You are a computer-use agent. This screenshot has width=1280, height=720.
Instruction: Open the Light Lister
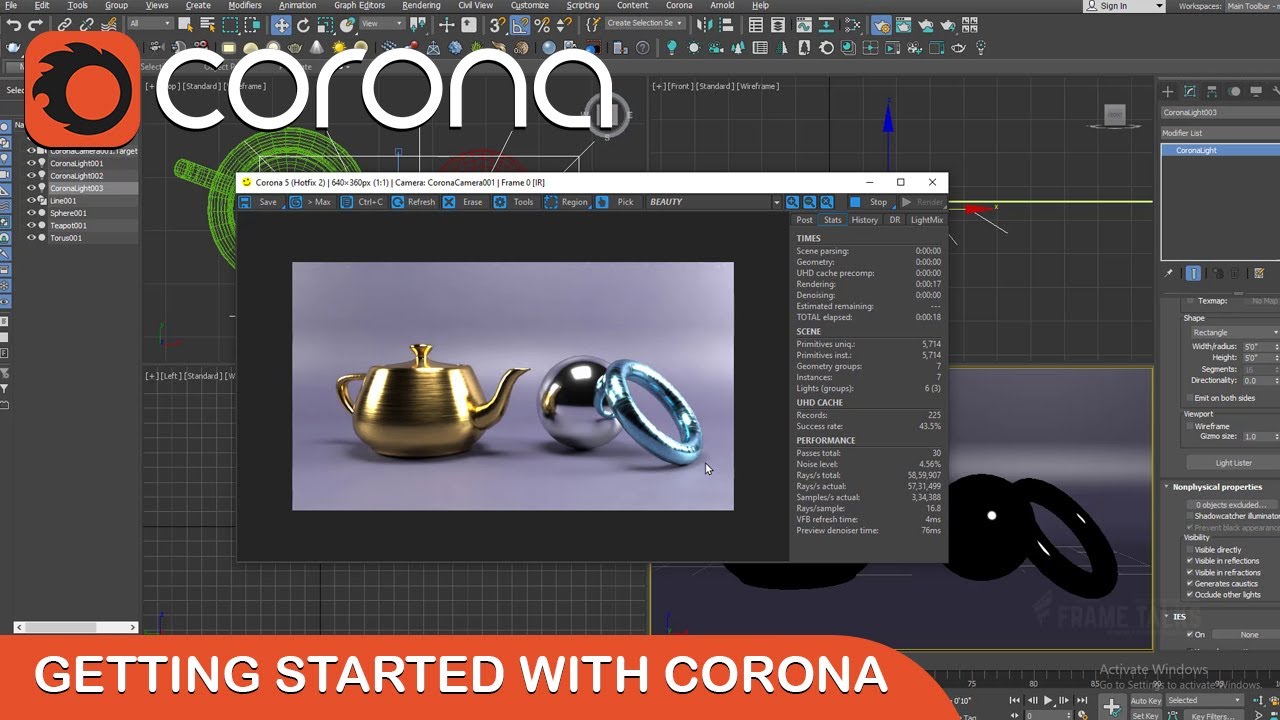pyautogui.click(x=1233, y=463)
